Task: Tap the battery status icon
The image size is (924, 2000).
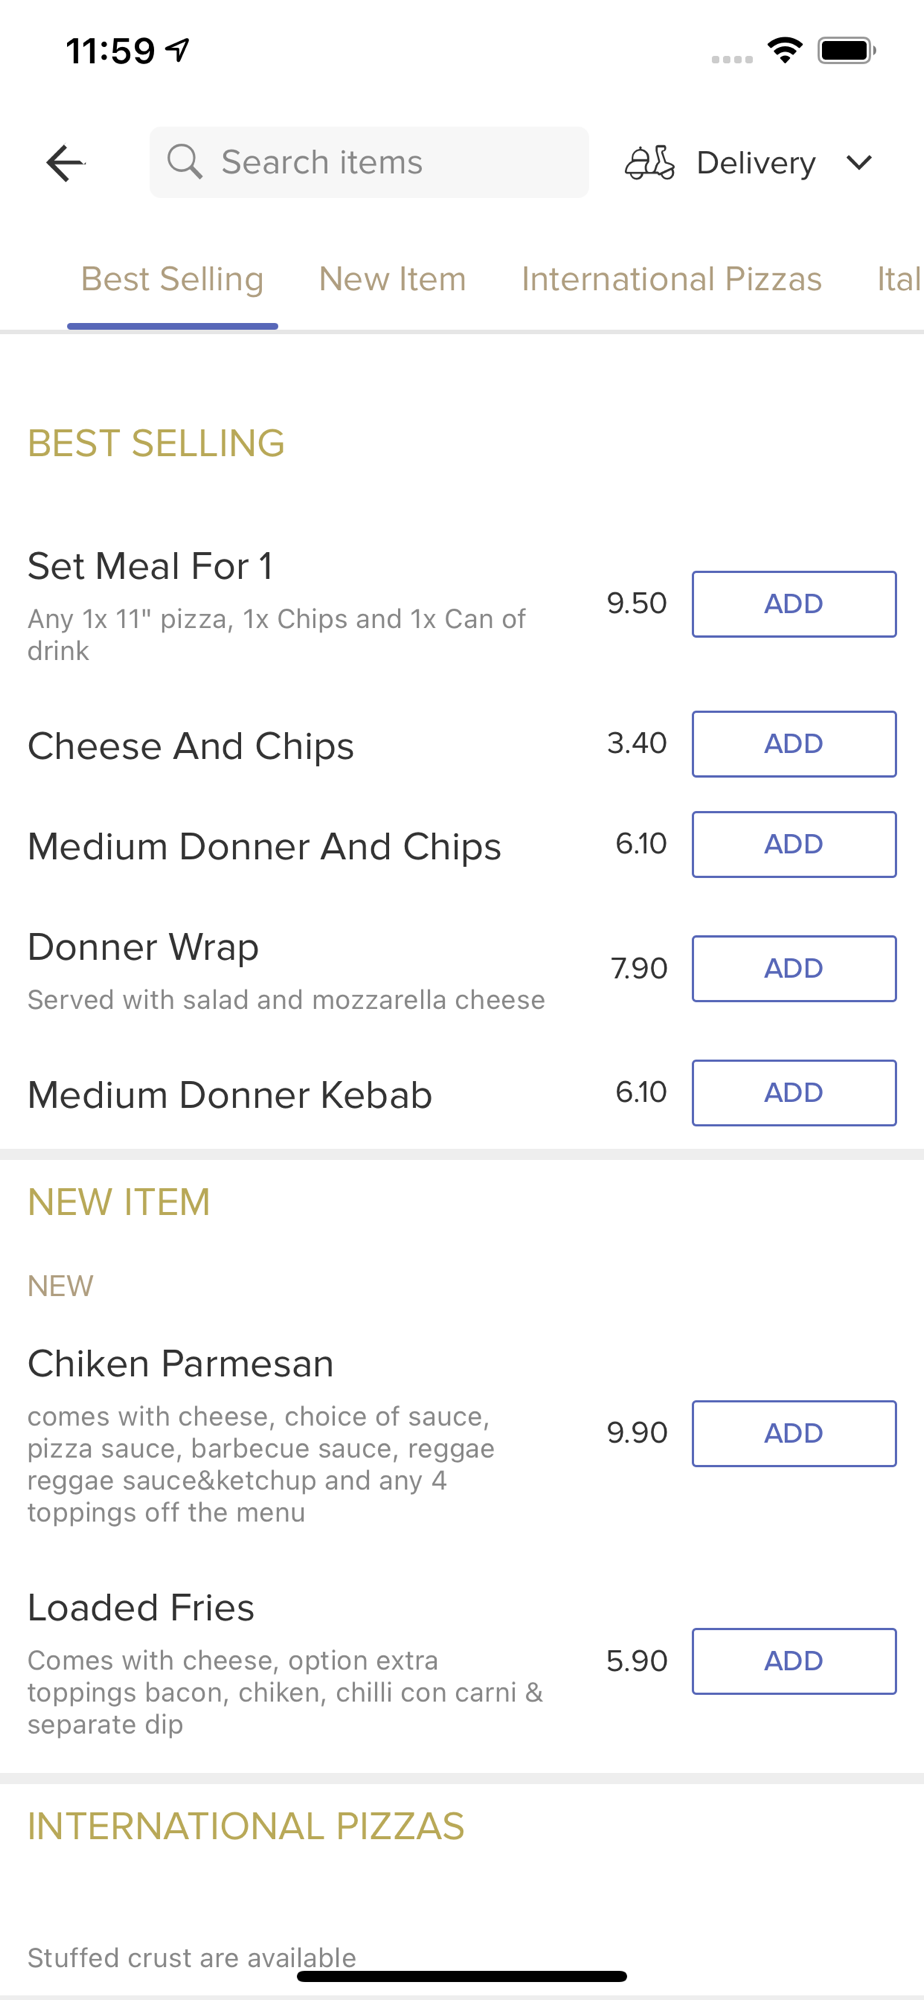Action: click(847, 50)
